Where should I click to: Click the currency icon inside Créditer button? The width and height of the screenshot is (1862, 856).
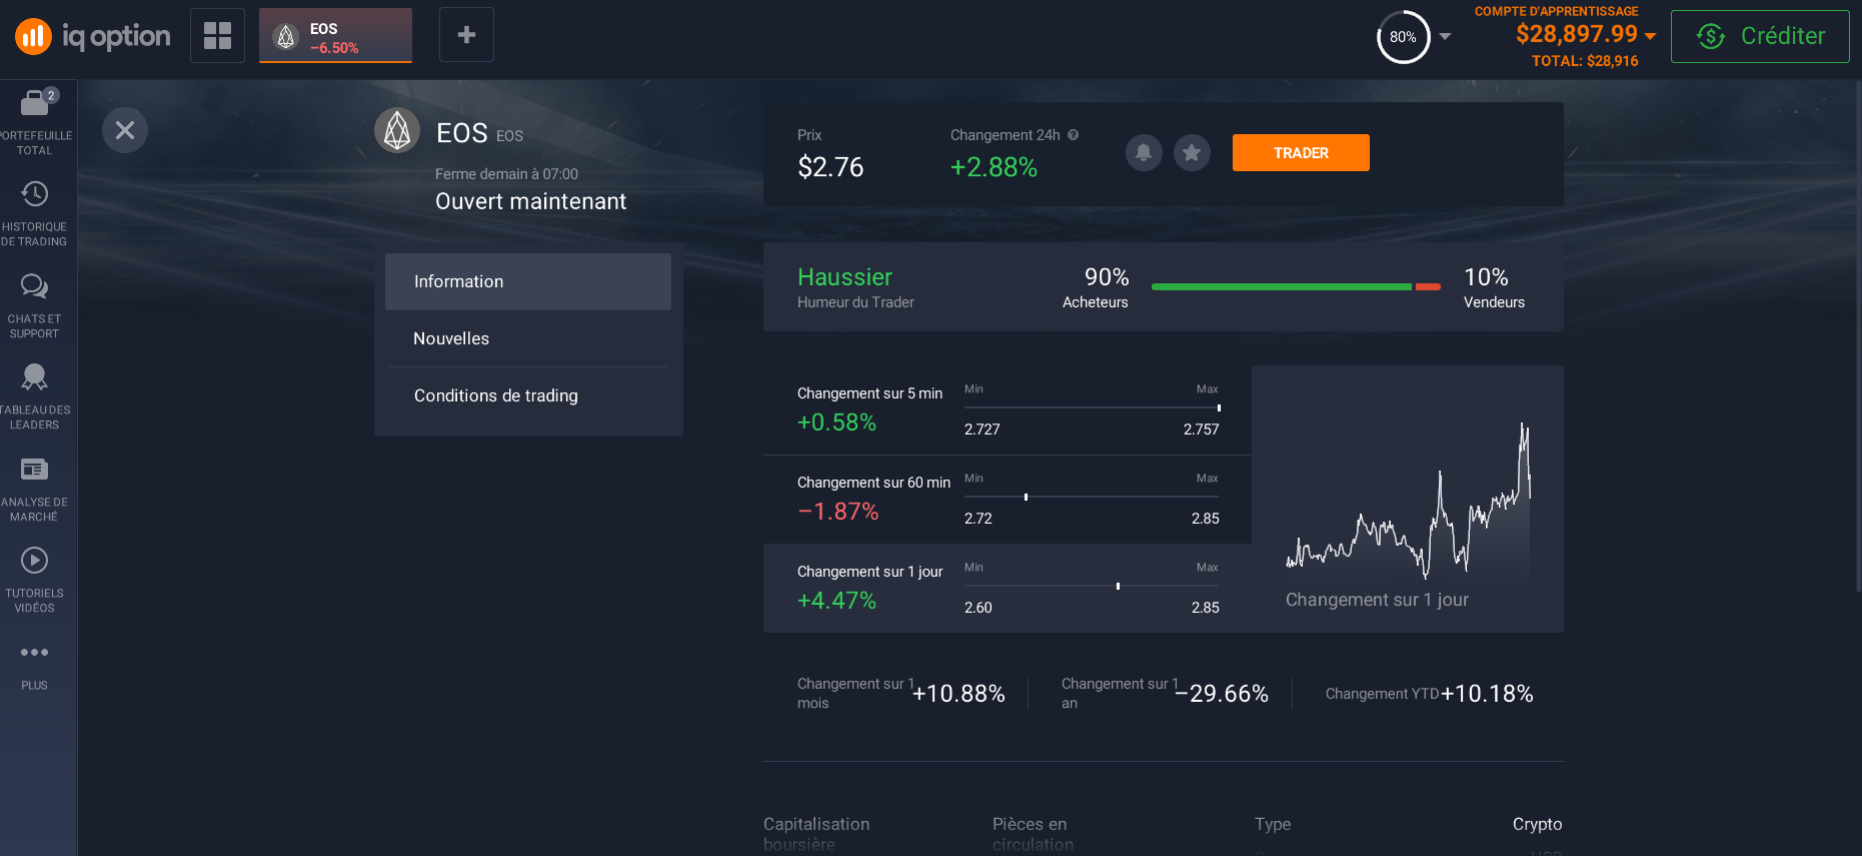[x=1711, y=36]
